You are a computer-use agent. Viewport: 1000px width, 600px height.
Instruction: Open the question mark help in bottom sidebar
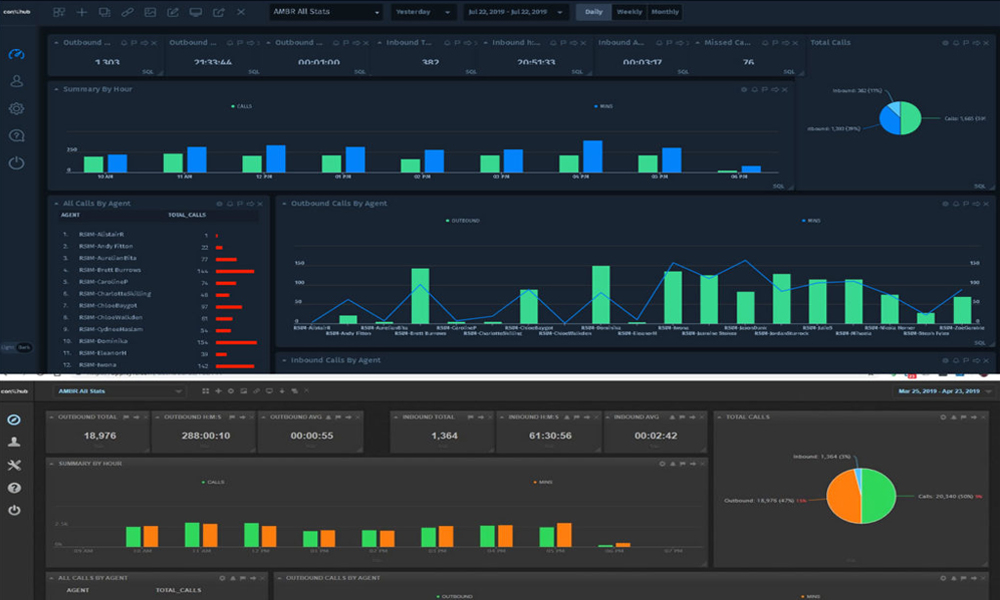[x=14, y=488]
